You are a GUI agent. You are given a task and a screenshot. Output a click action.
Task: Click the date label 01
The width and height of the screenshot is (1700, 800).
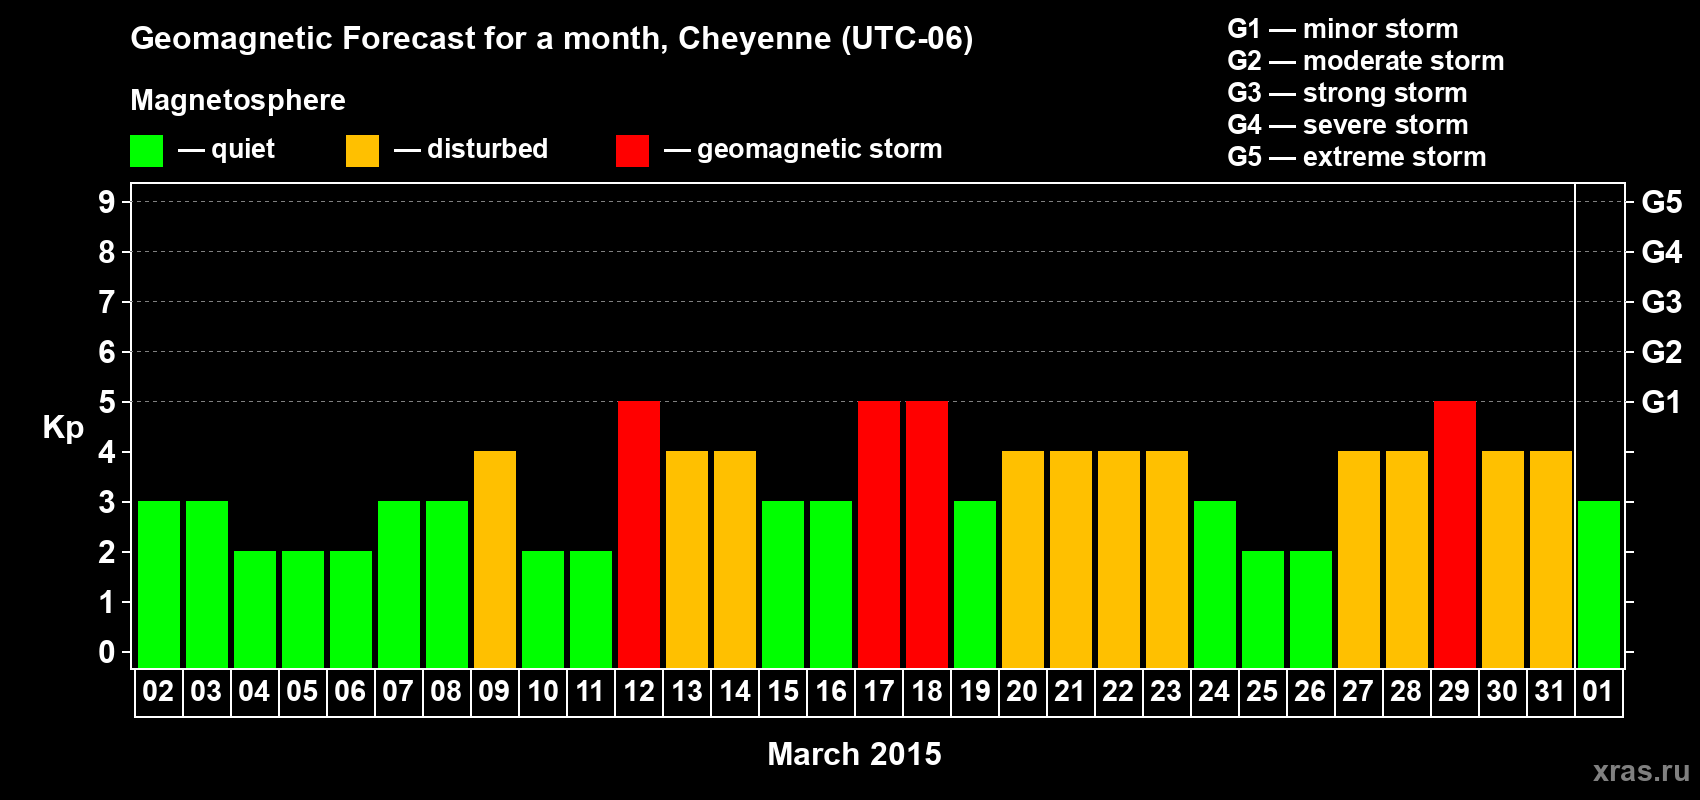pos(1598,691)
